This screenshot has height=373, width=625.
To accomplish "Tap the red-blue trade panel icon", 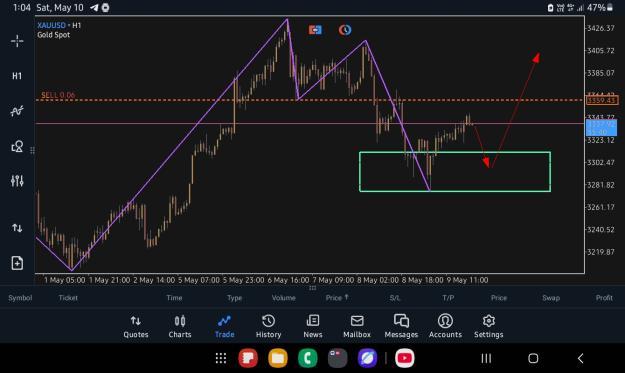I will pyautogui.click(x=315, y=30).
